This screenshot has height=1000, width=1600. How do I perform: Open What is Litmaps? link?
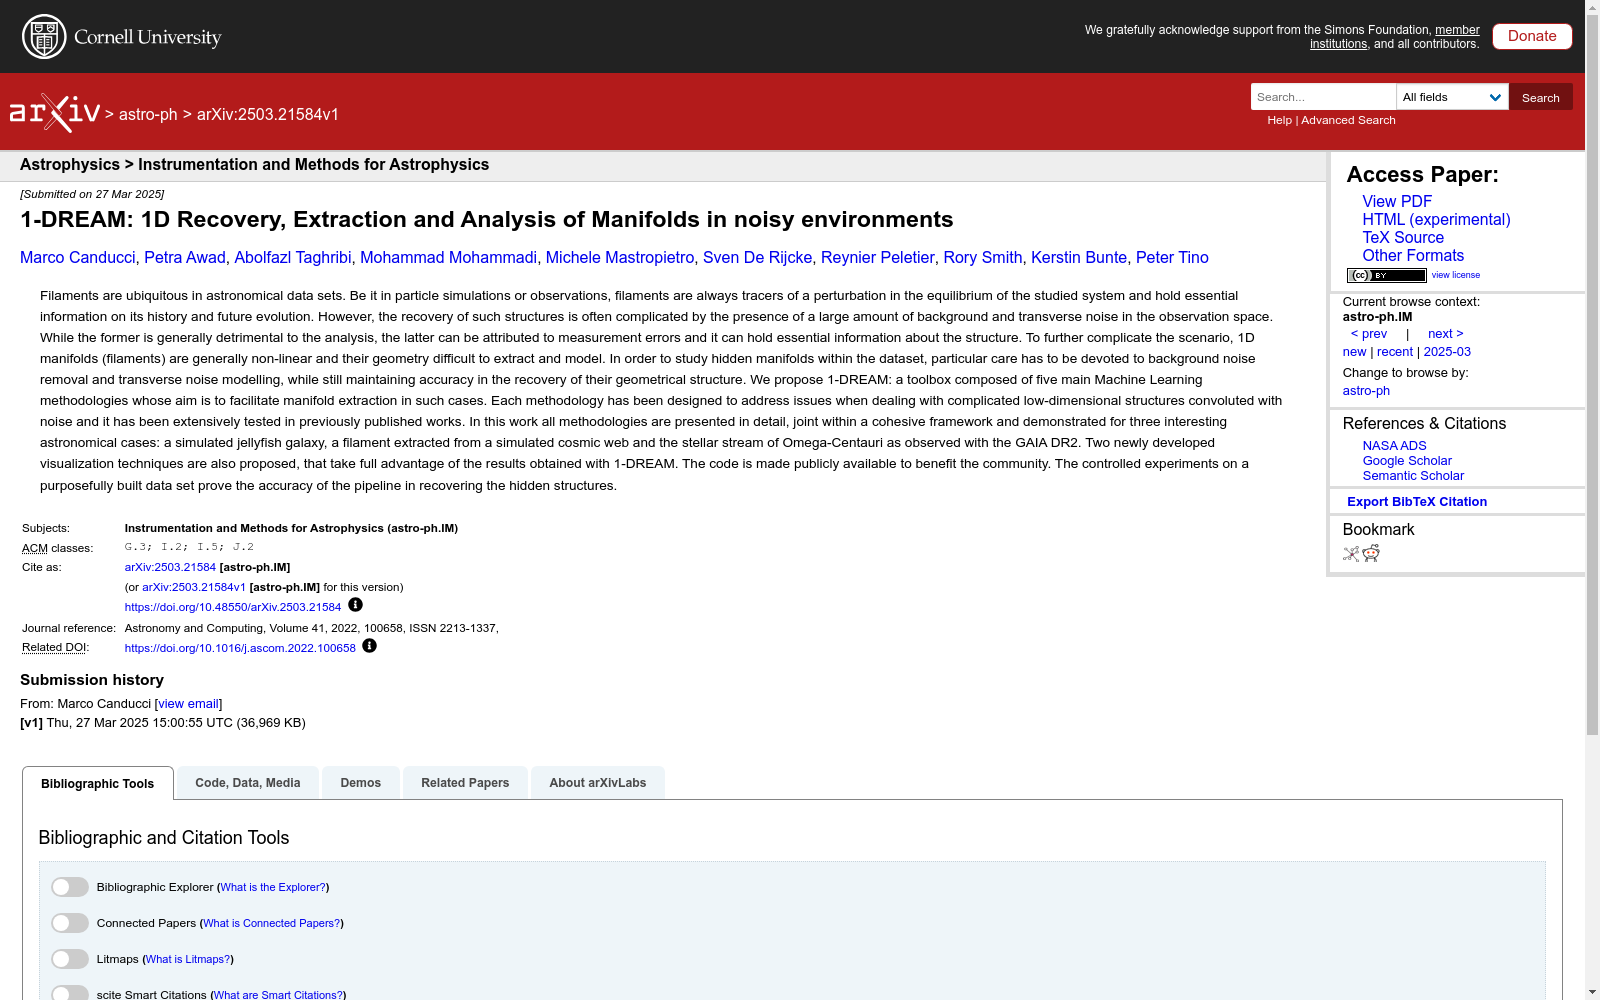[188, 959]
